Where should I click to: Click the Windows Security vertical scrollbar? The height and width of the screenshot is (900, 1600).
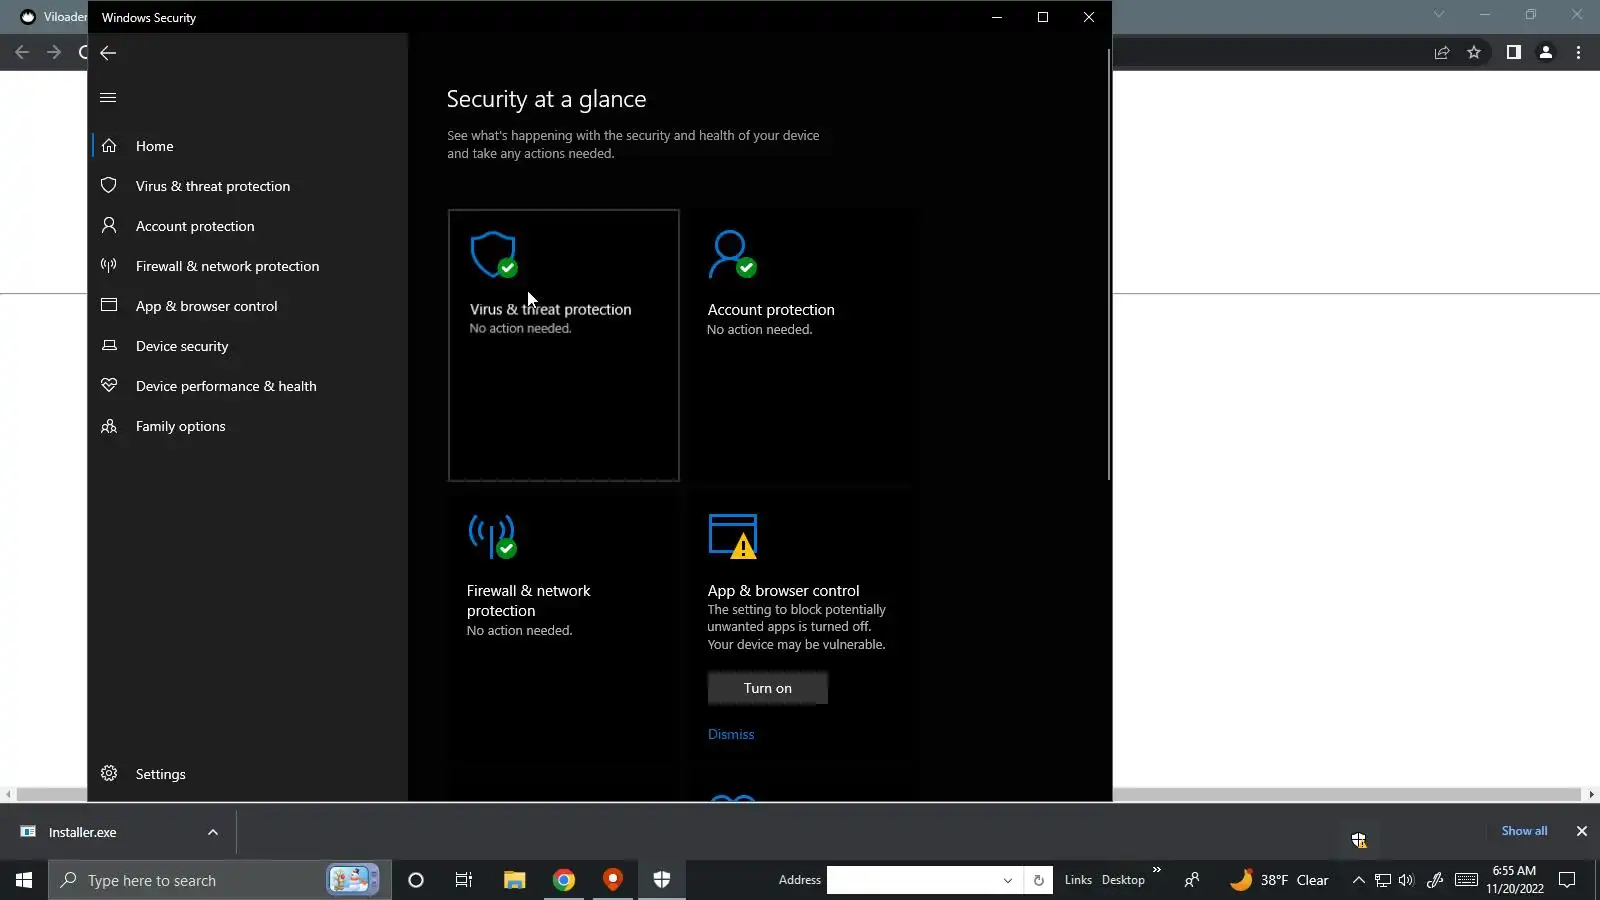(x=1108, y=265)
